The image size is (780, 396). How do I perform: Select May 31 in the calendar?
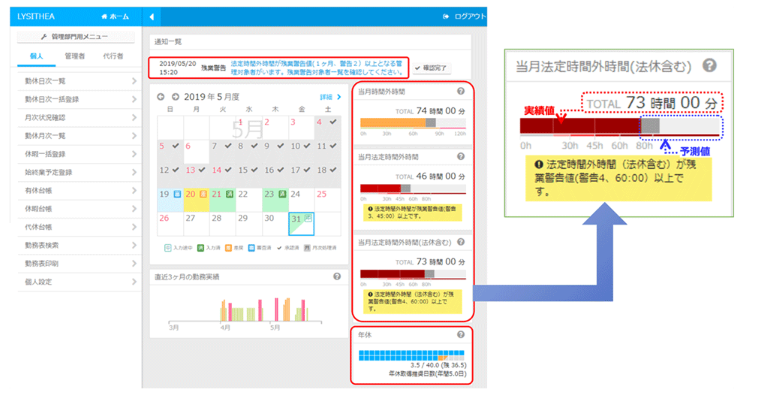tap(301, 224)
